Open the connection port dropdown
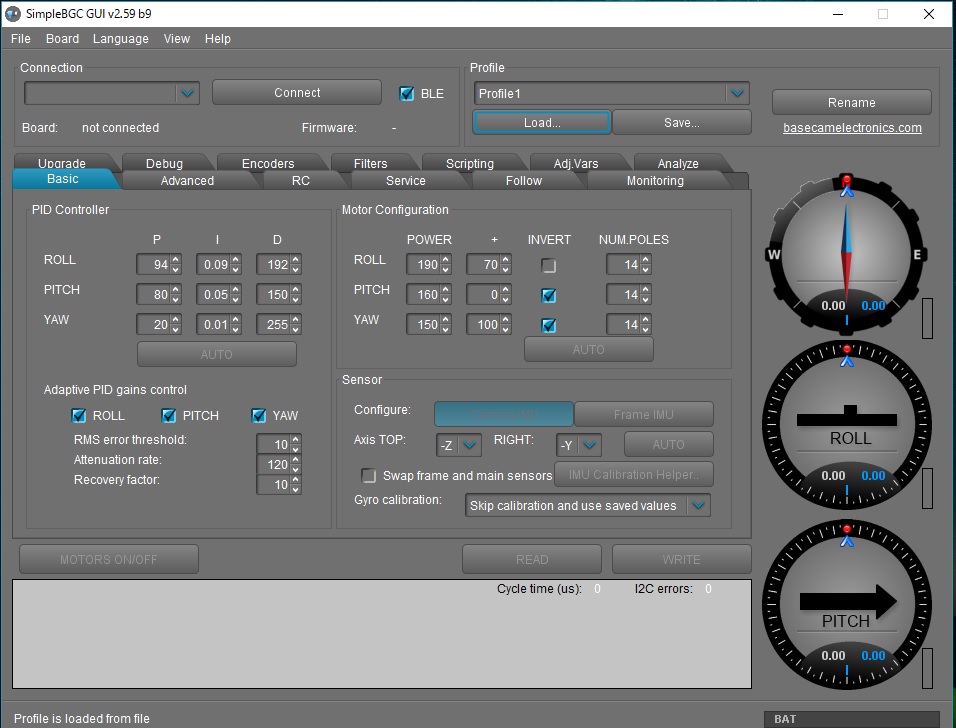The width and height of the screenshot is (956, 728). click(187, 93)
